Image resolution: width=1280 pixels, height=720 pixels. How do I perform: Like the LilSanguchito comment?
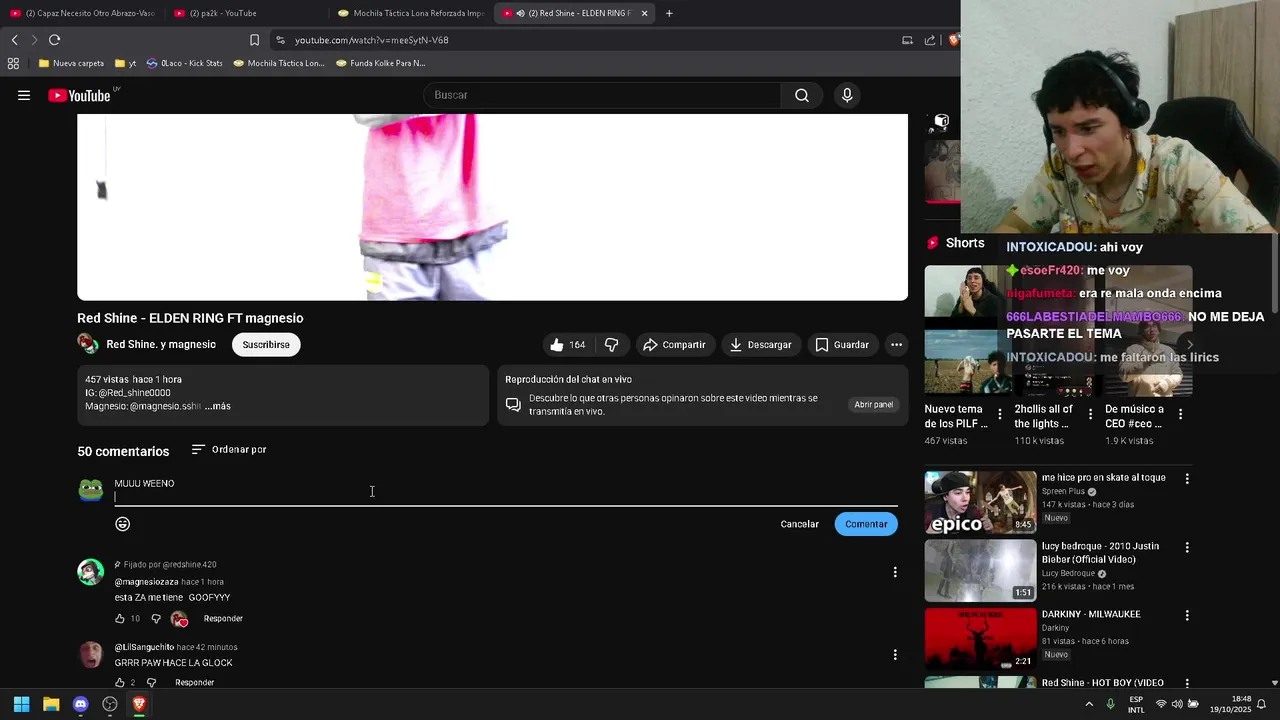[x=120, y=682]
